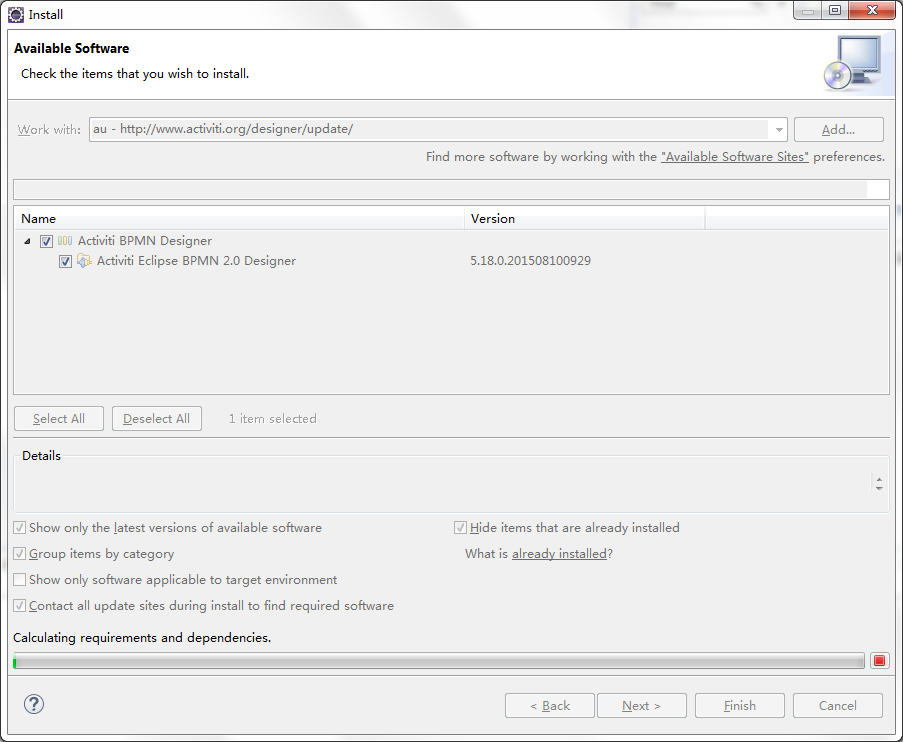Cancel the Install dialog
Screen dimensions: 903x742
pos(837,706)
